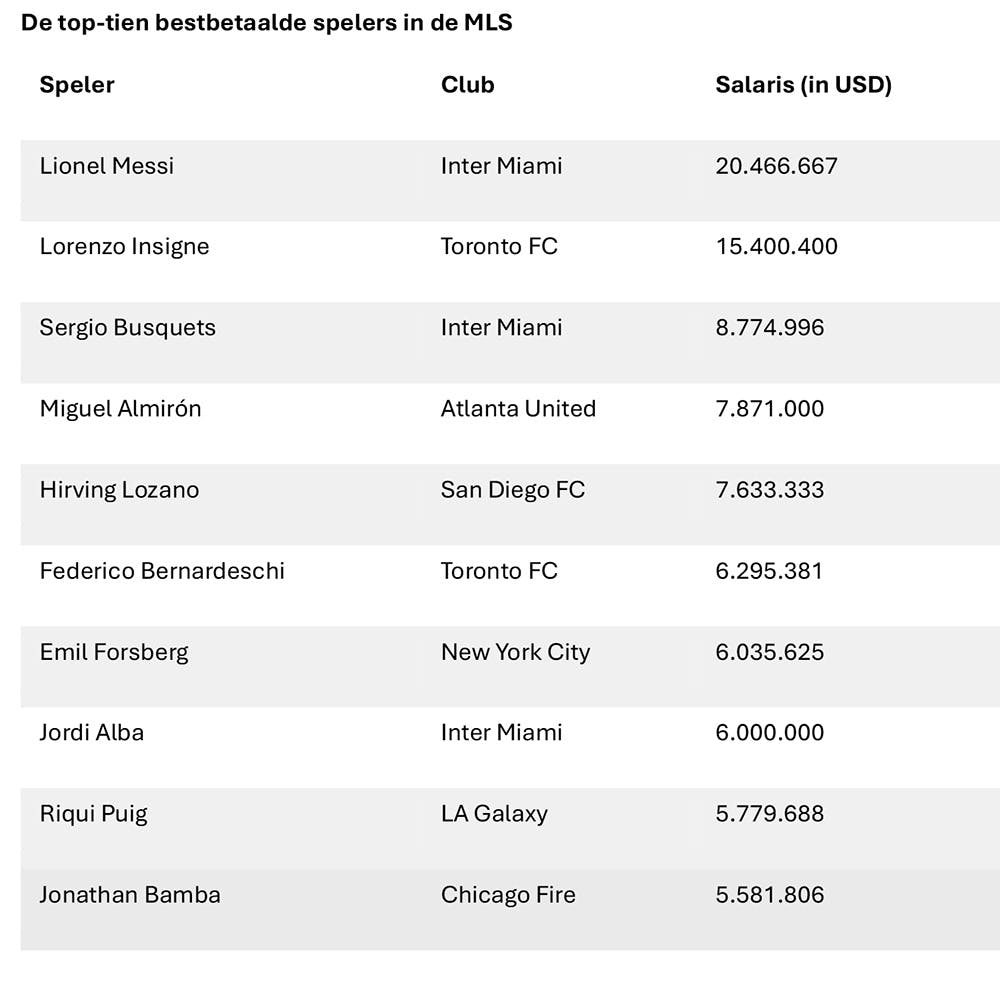
Task: Click the Sergio Busquets row name
Action: click(x=127, y=328)
